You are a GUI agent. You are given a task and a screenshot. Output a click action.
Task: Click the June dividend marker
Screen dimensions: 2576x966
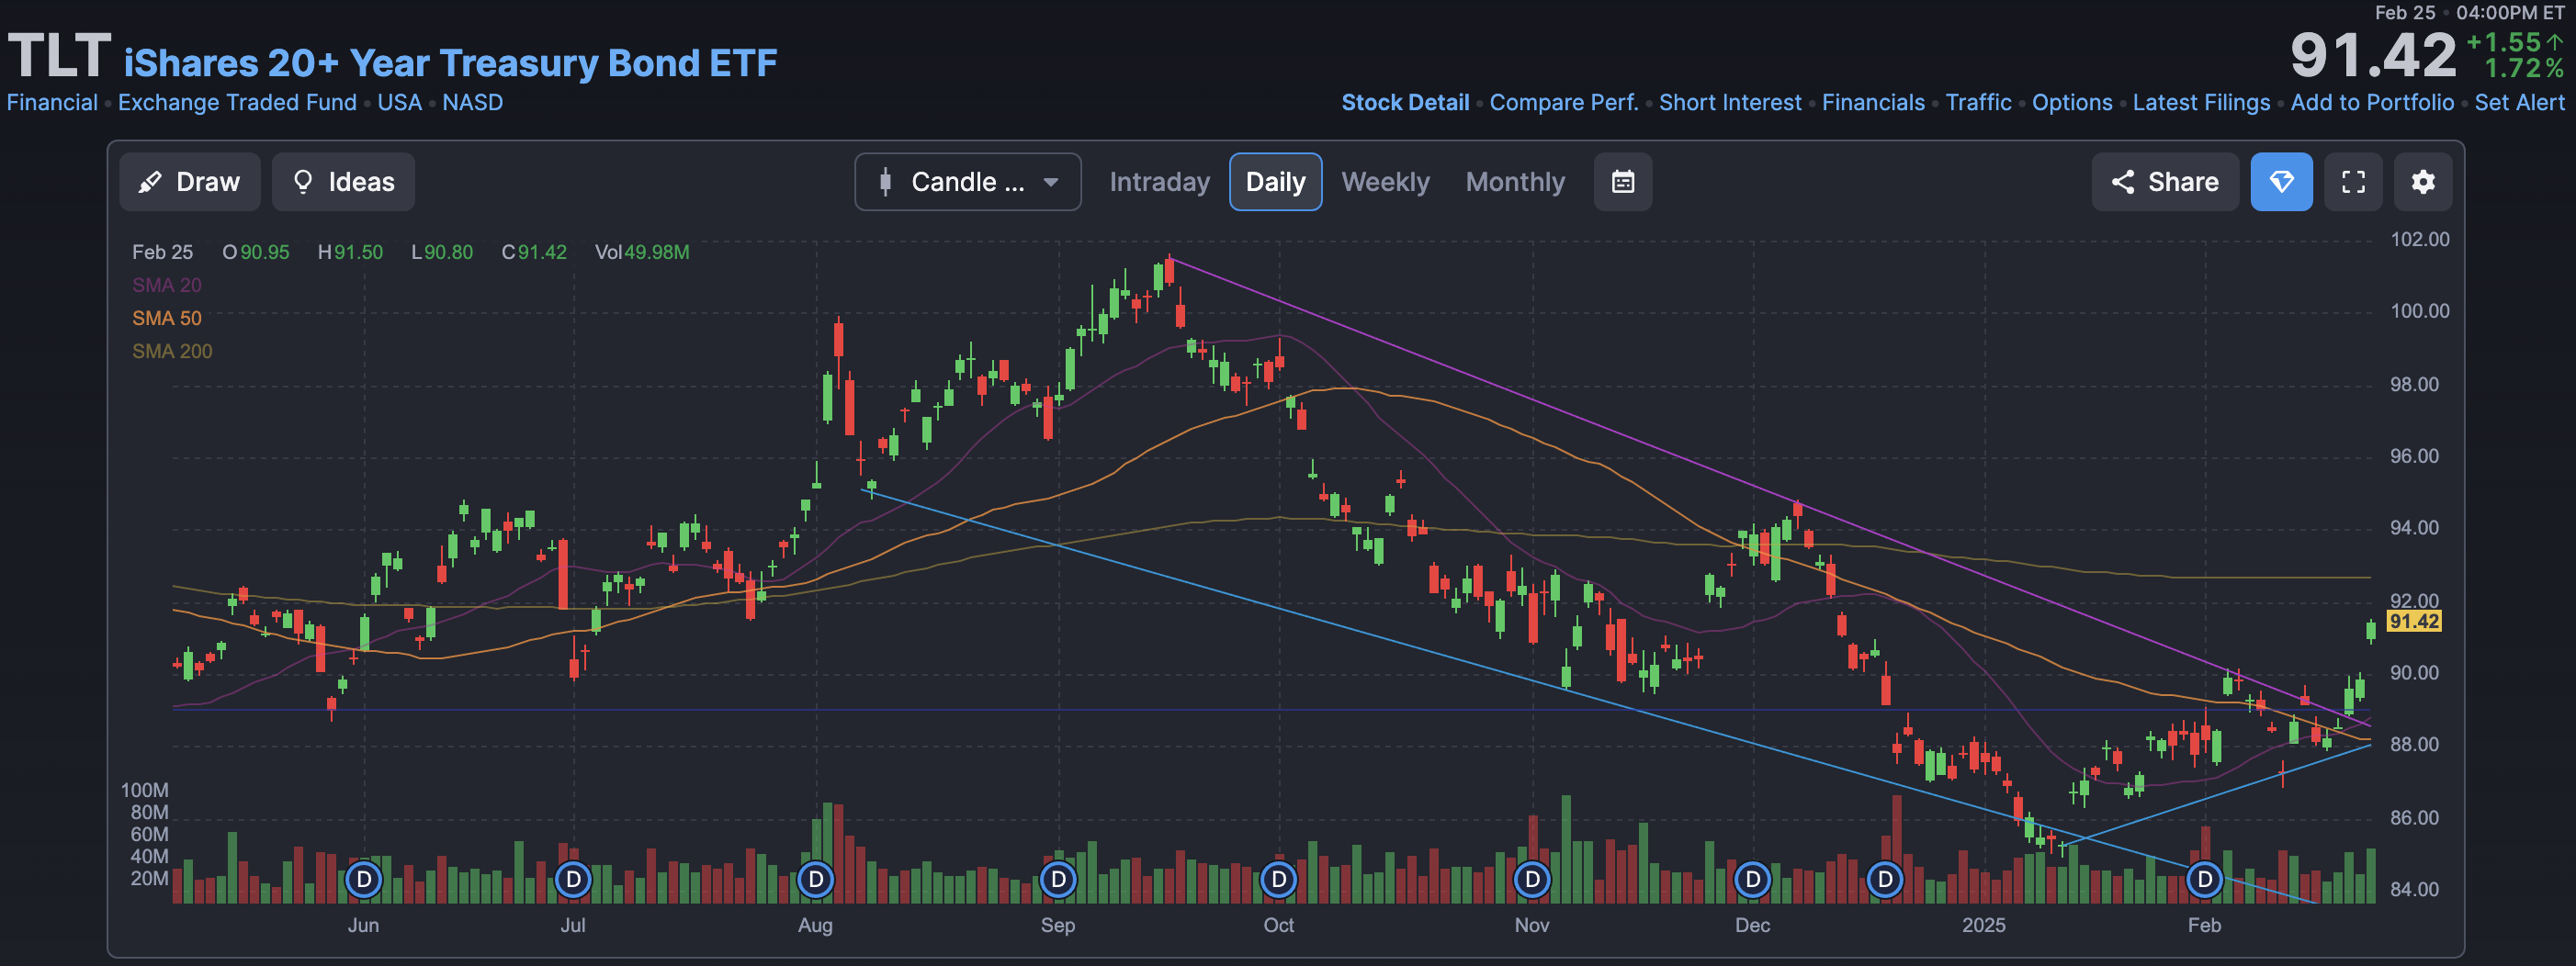coord(364,880)
